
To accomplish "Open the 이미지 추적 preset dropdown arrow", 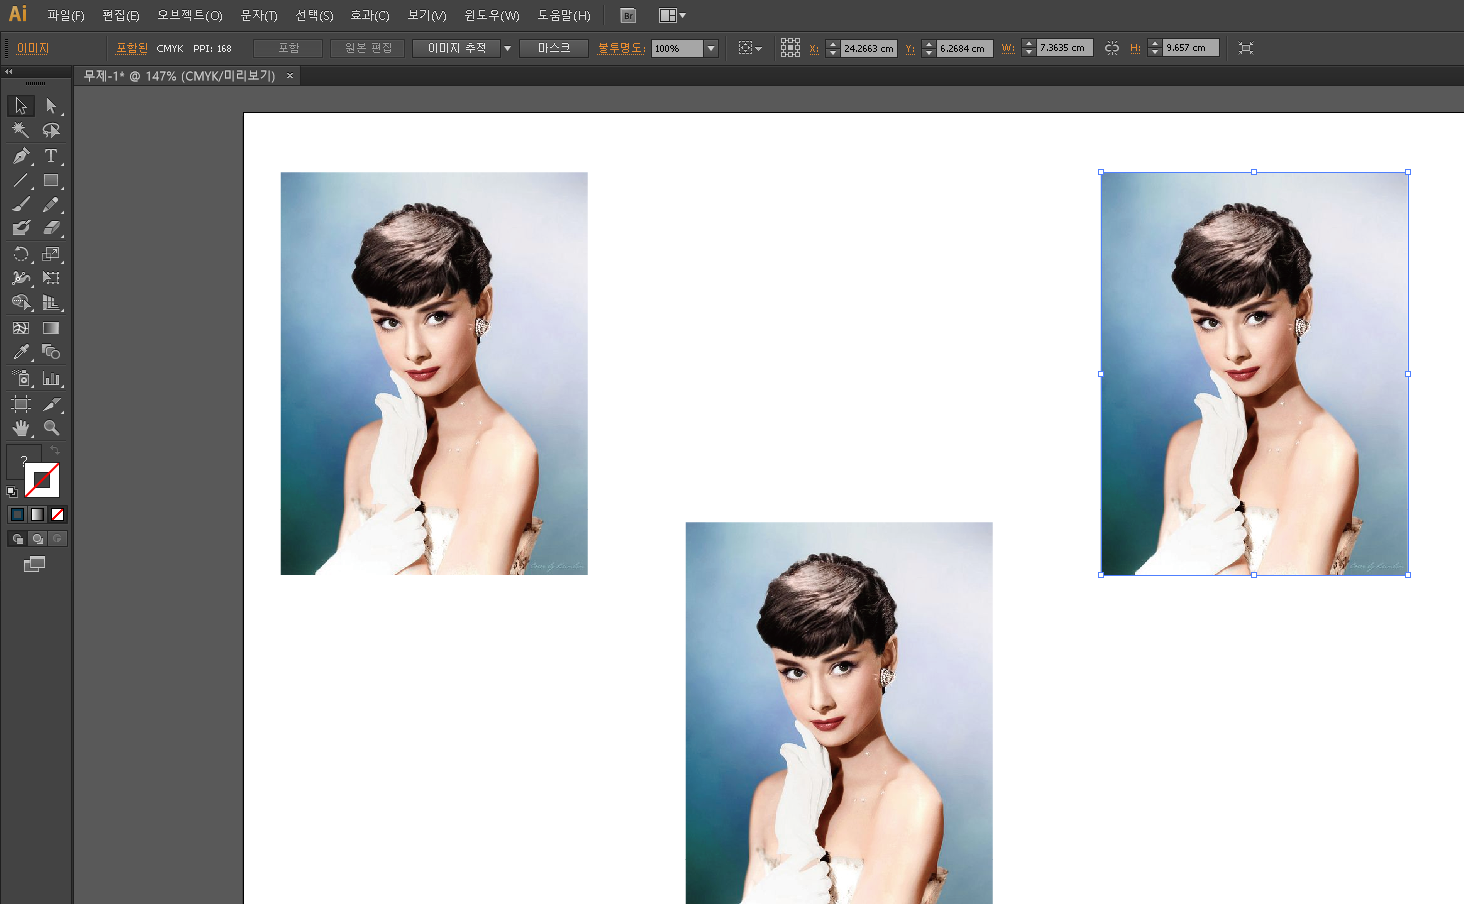I will point(507,48).
